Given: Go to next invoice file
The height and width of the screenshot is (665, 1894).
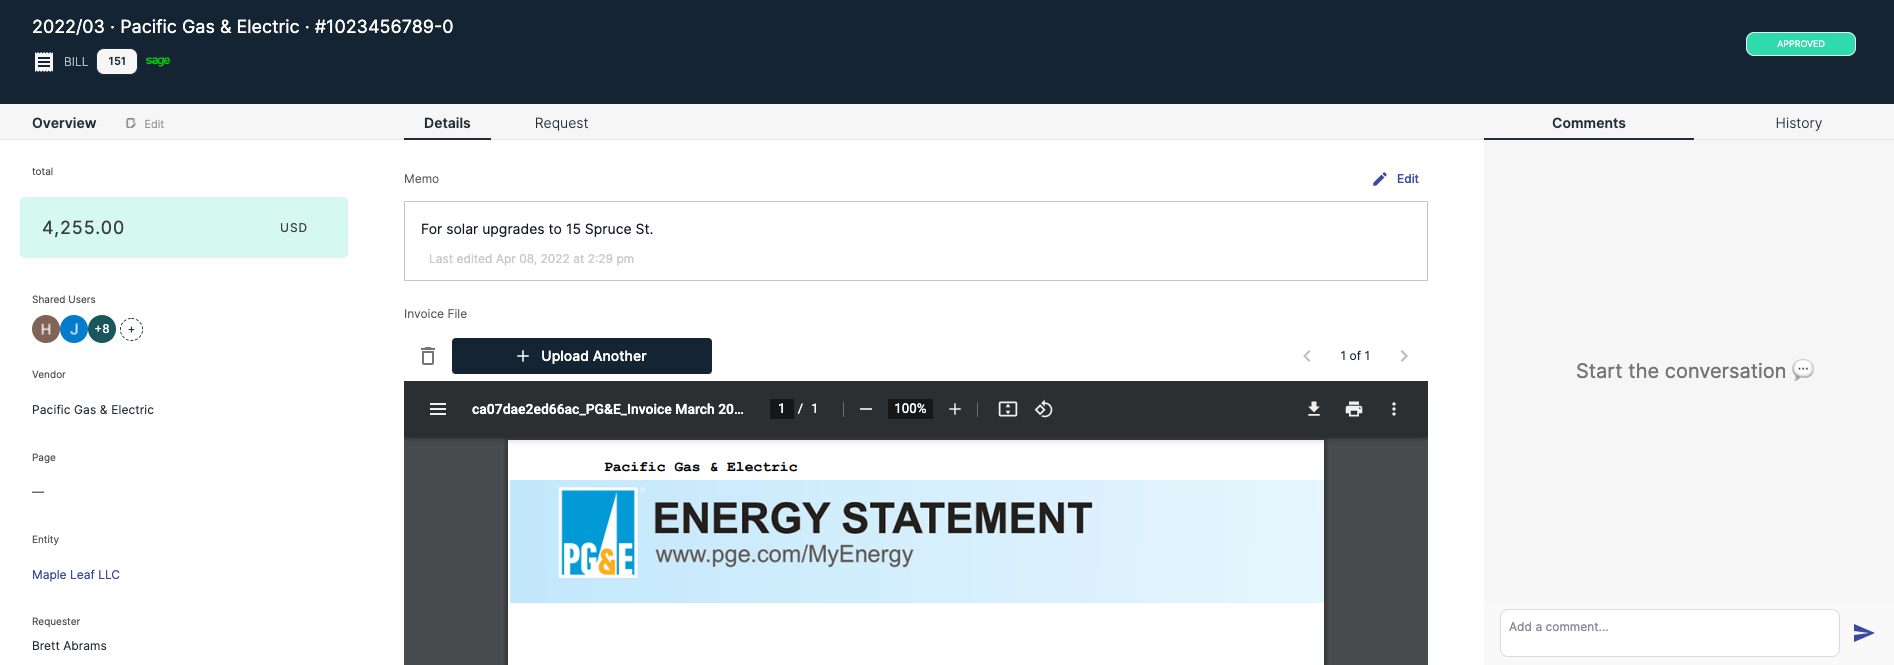Looking at the screenshot, I should click(x=1404, y=356).
